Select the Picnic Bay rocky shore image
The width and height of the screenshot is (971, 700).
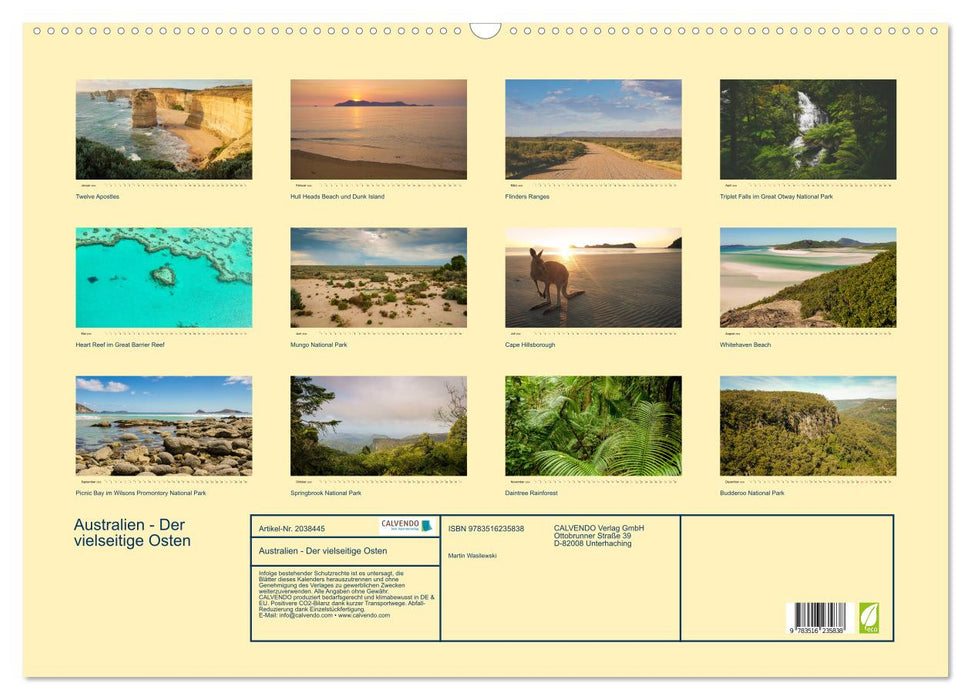point(164,425)
